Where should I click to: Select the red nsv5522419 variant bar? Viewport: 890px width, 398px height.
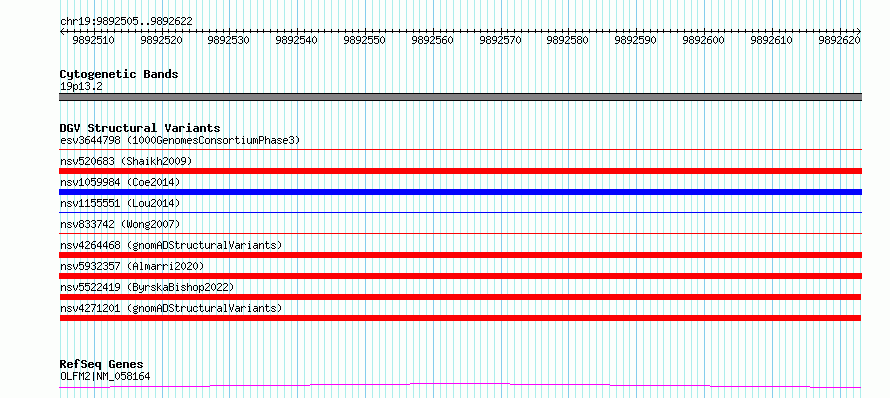[x=460, y=297]
